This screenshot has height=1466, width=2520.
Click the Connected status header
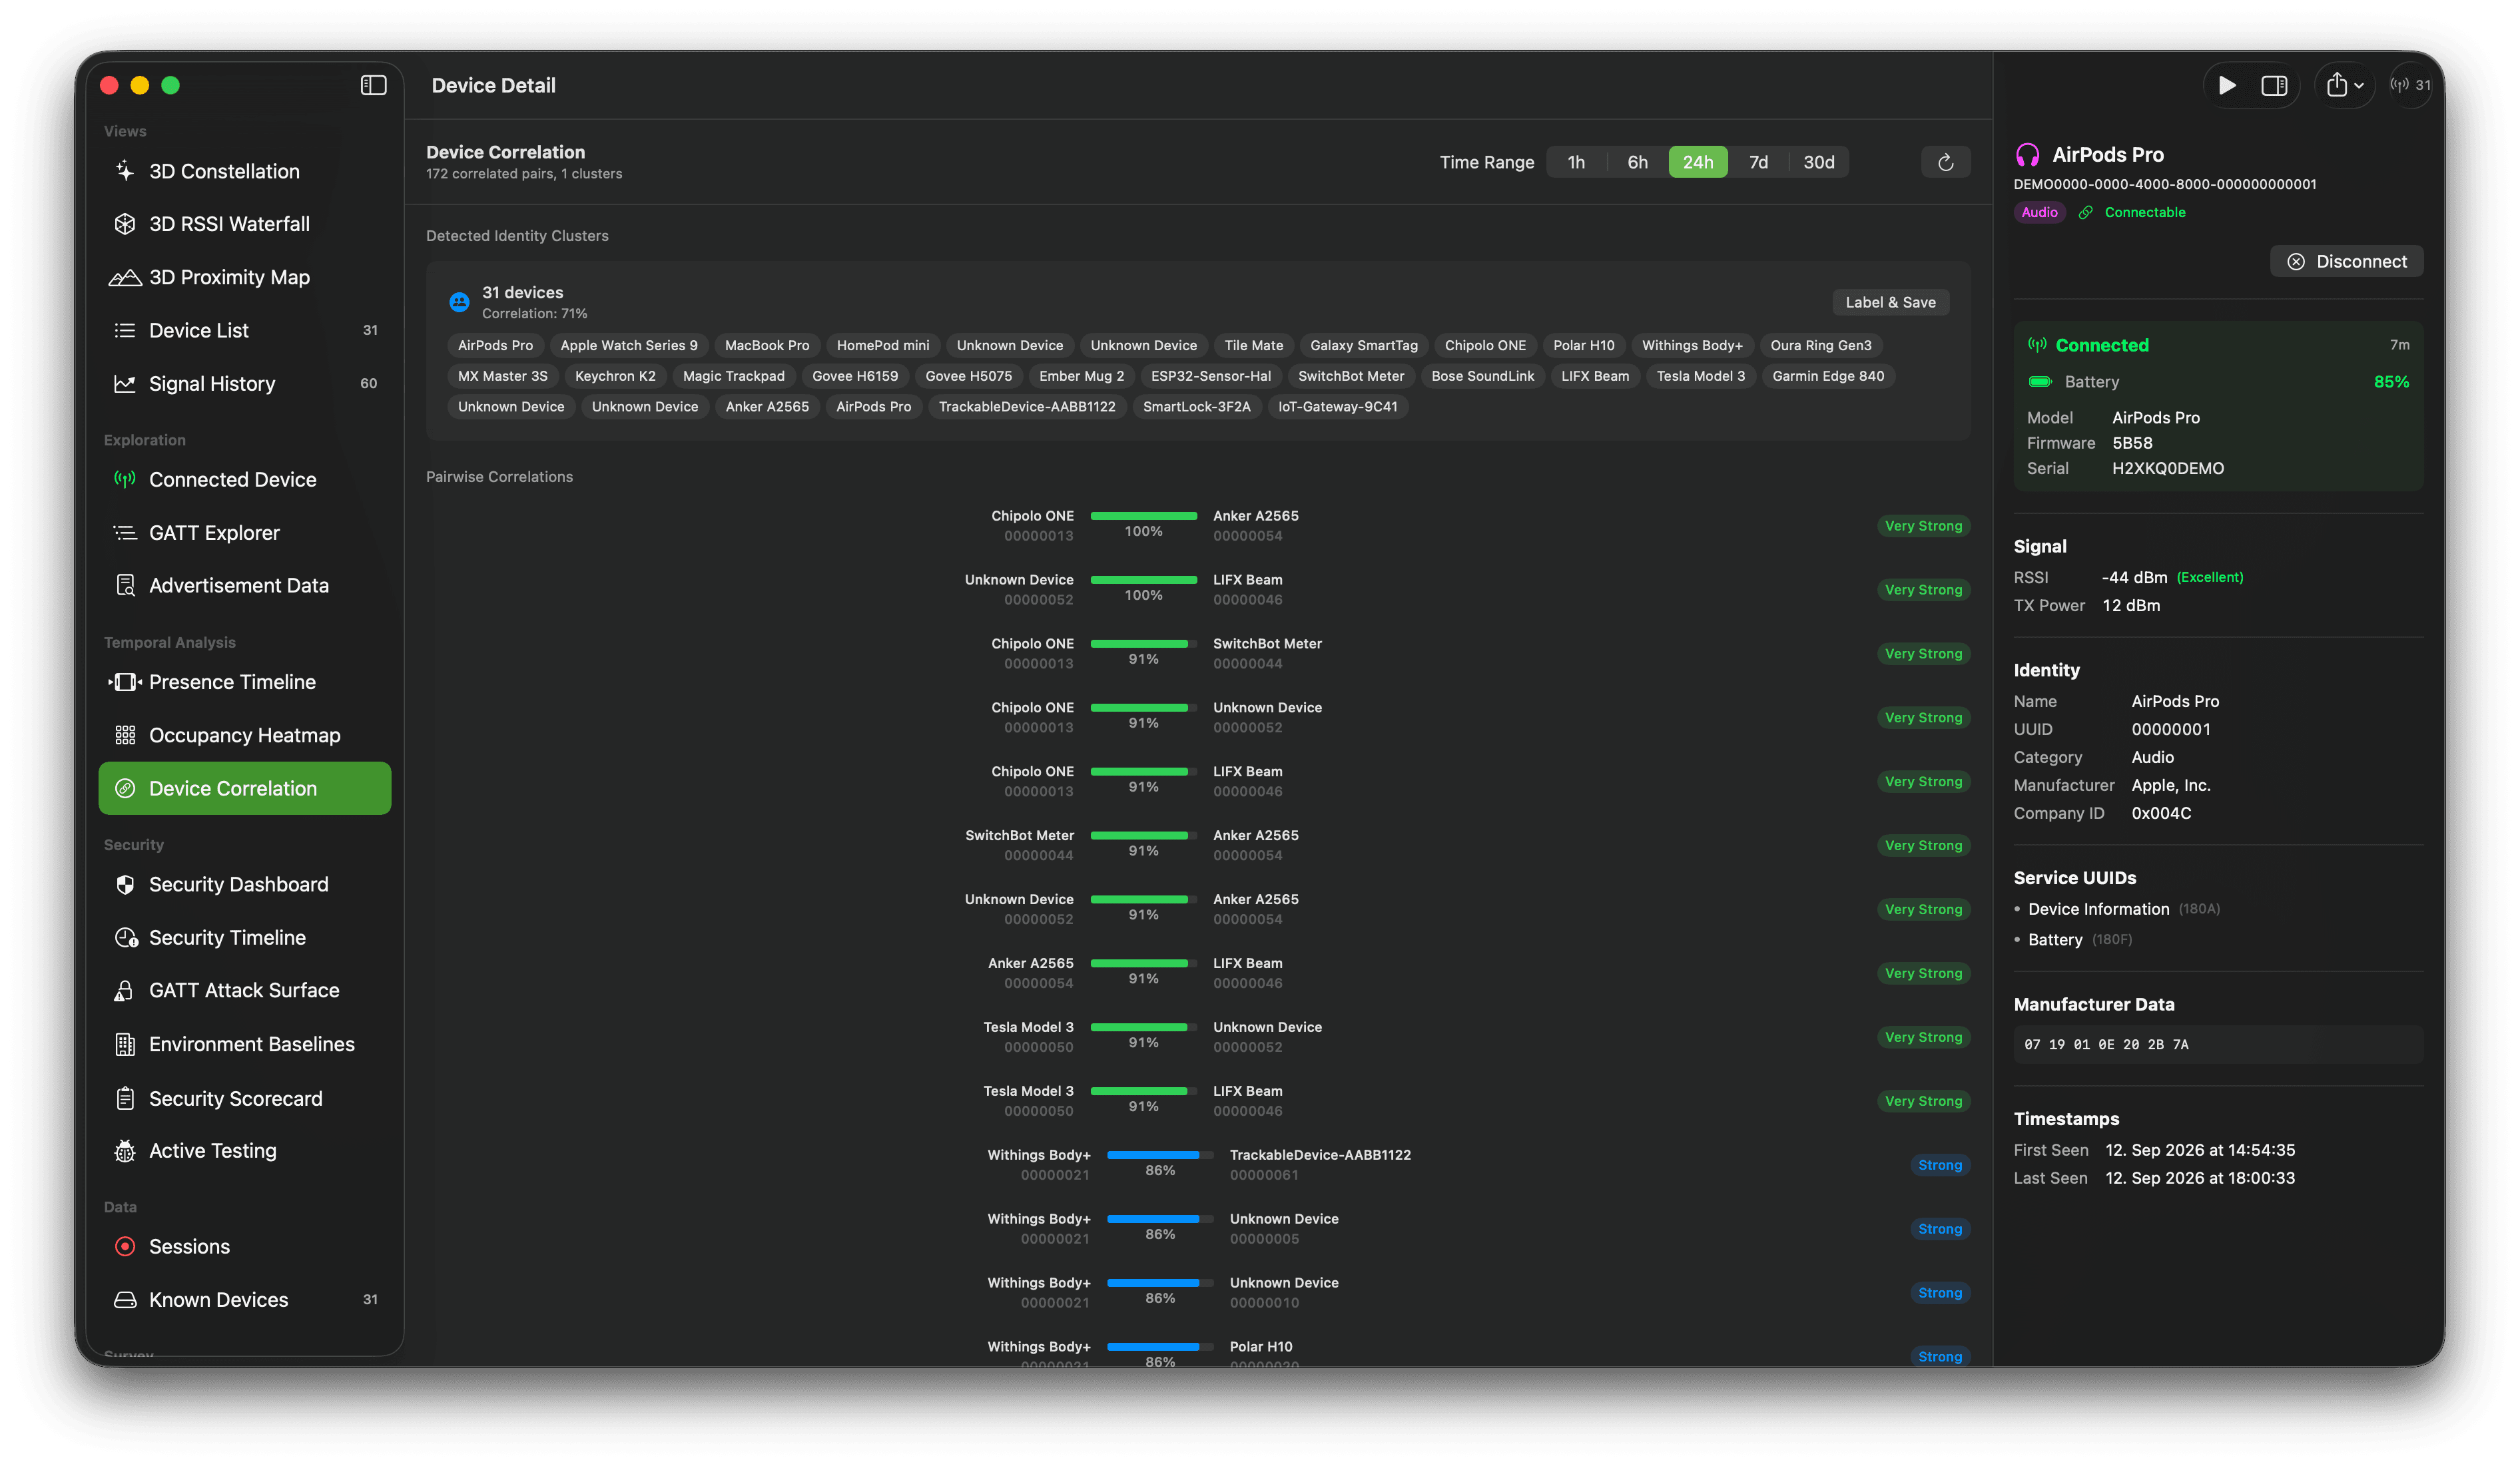(x=2102, y=345)
